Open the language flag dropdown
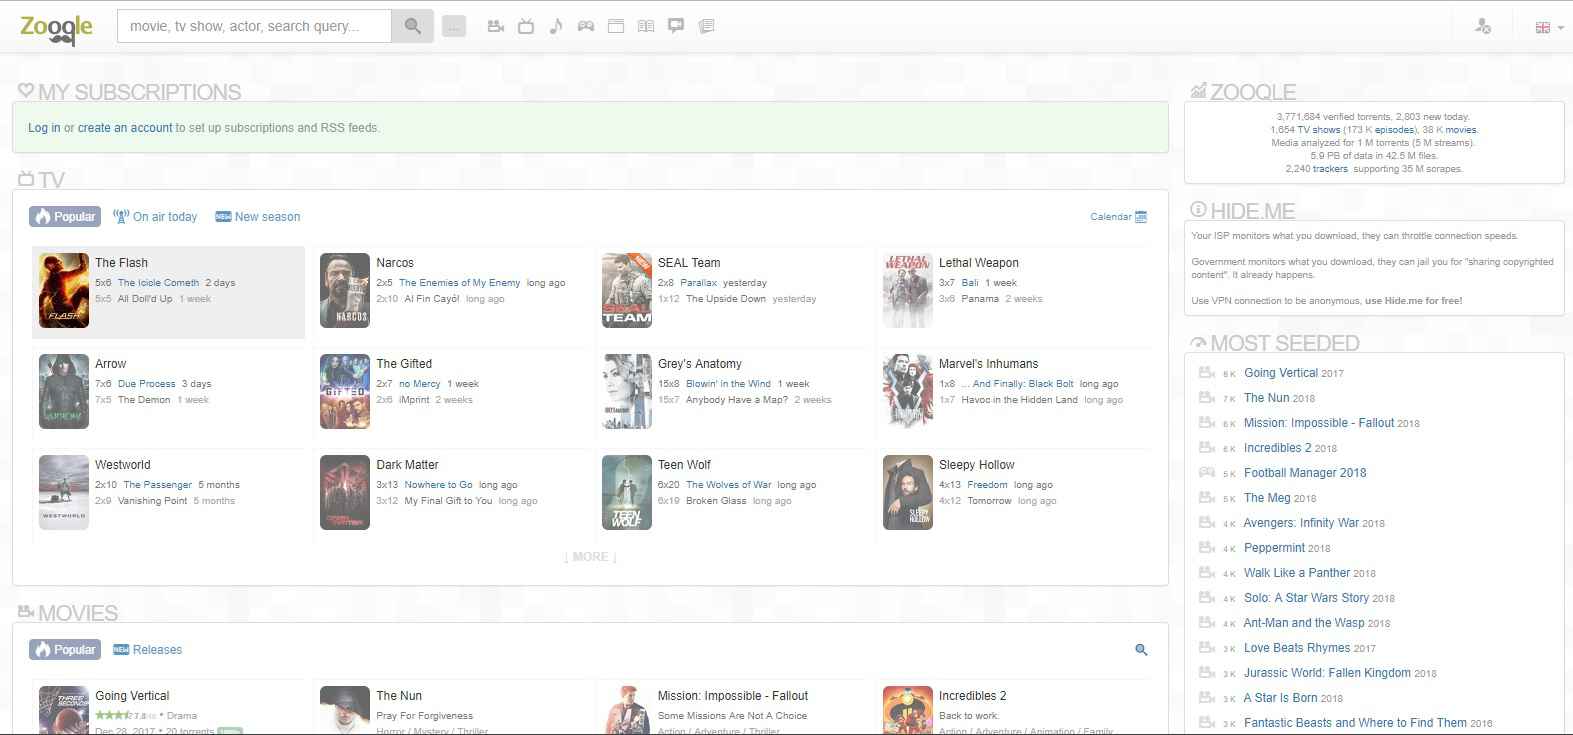Viewport: 1573px width, 735px height. (x=1548, y=28)
